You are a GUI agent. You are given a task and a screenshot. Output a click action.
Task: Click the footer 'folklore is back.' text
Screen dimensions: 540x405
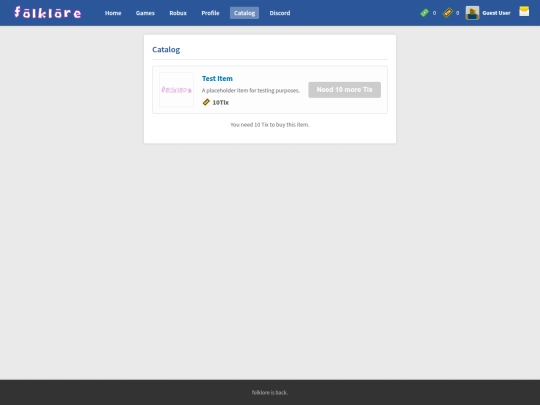[270, 393]
